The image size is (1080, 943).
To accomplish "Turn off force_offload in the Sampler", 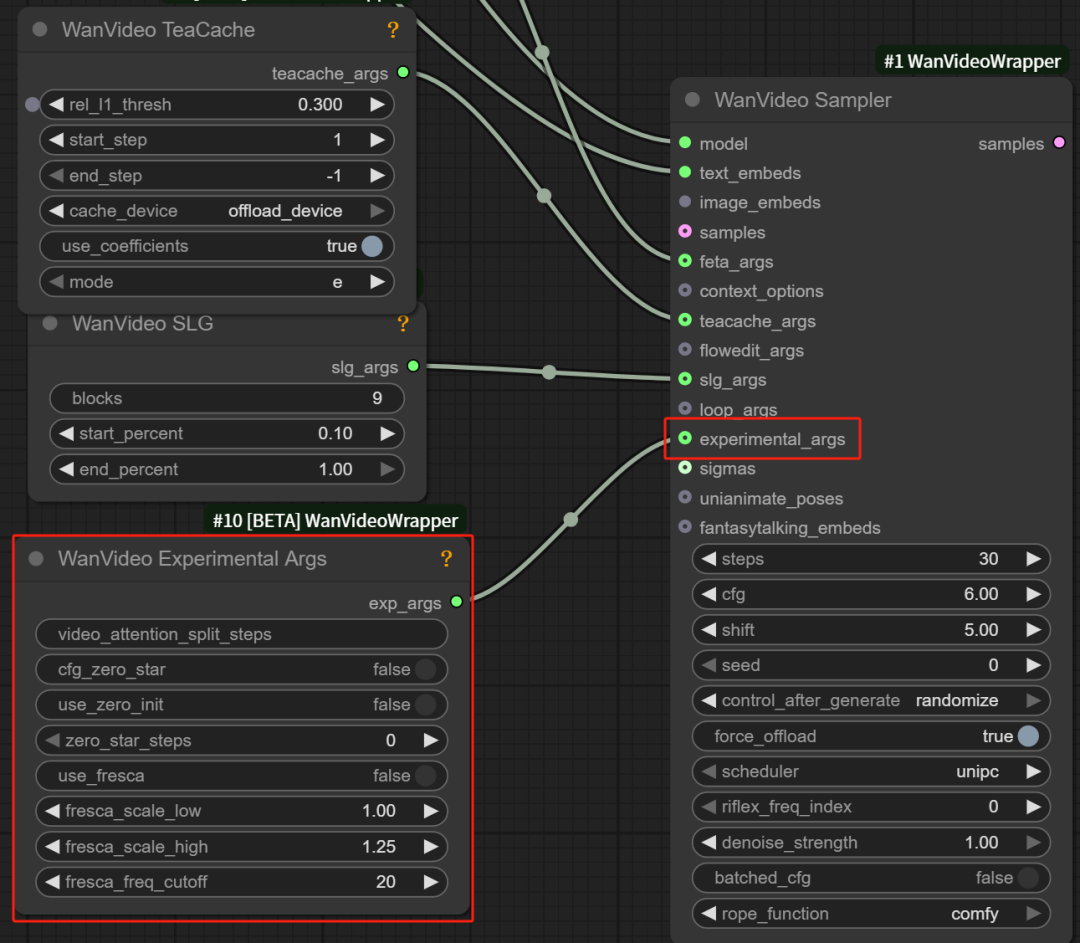I will (x=1027, y=737).
